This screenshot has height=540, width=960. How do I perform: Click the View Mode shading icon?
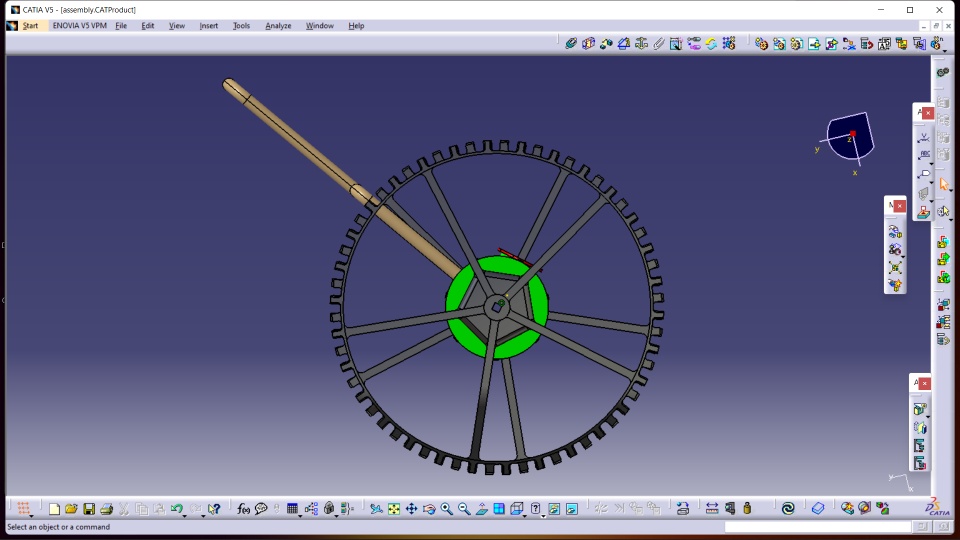click(536, 509)
